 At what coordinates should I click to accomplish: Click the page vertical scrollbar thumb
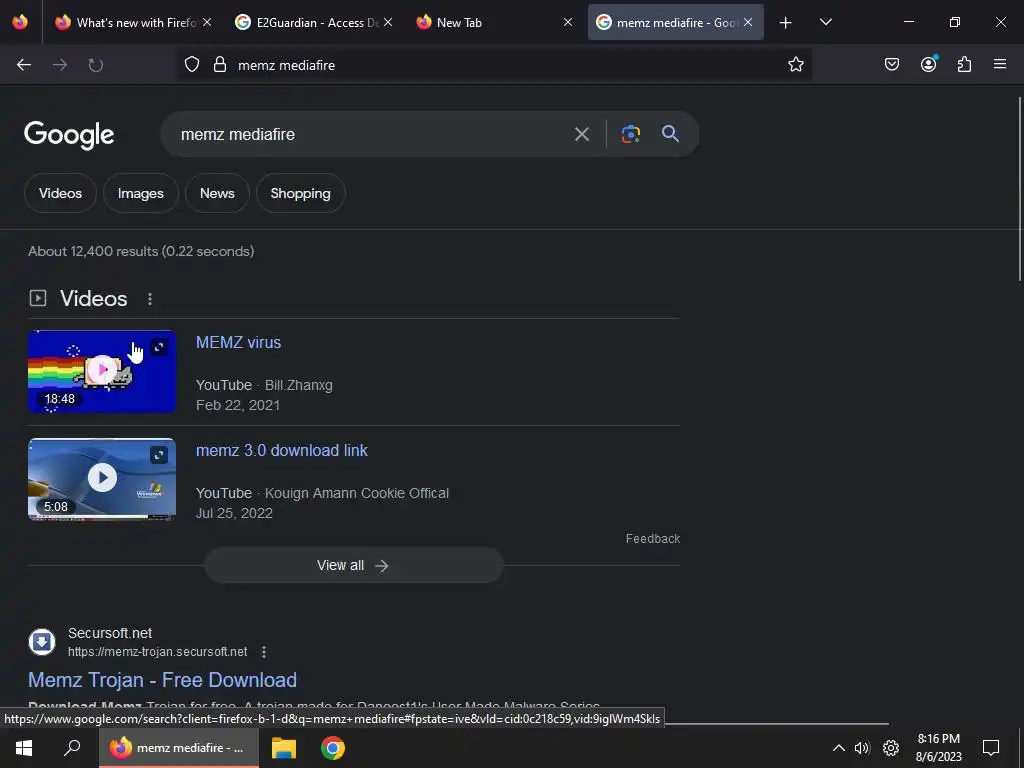point(1020,189)
